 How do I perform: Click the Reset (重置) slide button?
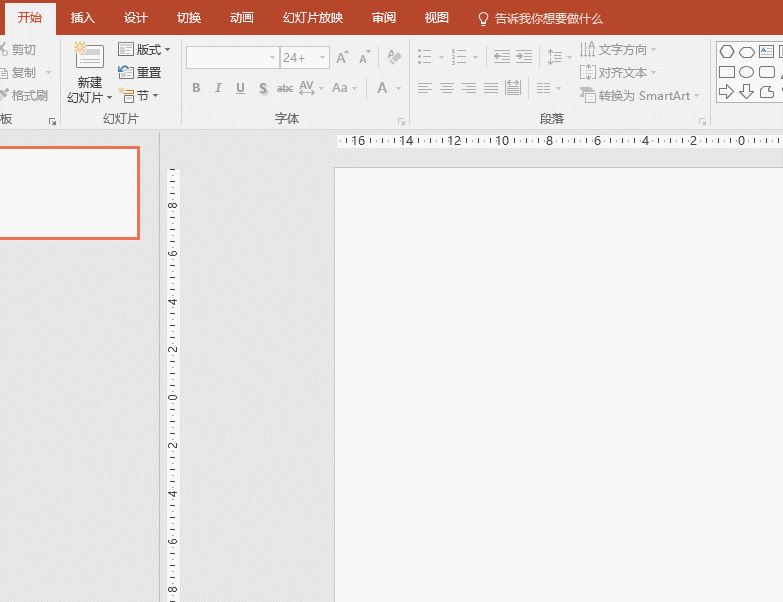[140, 72]
